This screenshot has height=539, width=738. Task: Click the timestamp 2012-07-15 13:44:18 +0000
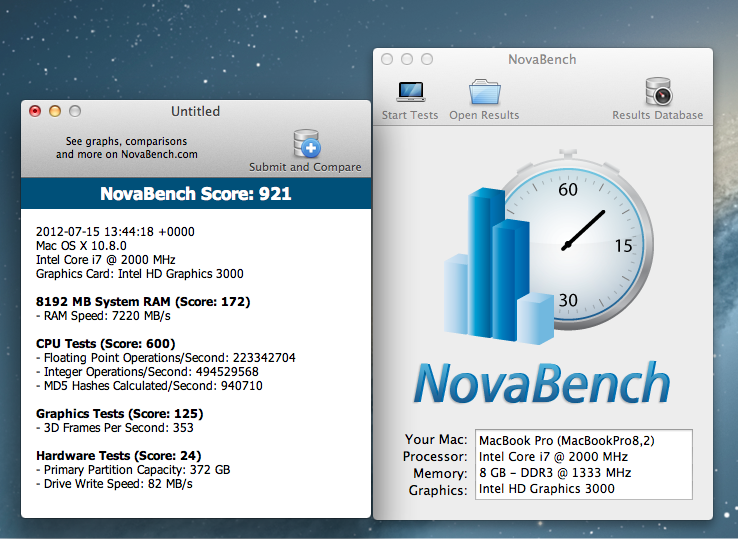point(115,232)
